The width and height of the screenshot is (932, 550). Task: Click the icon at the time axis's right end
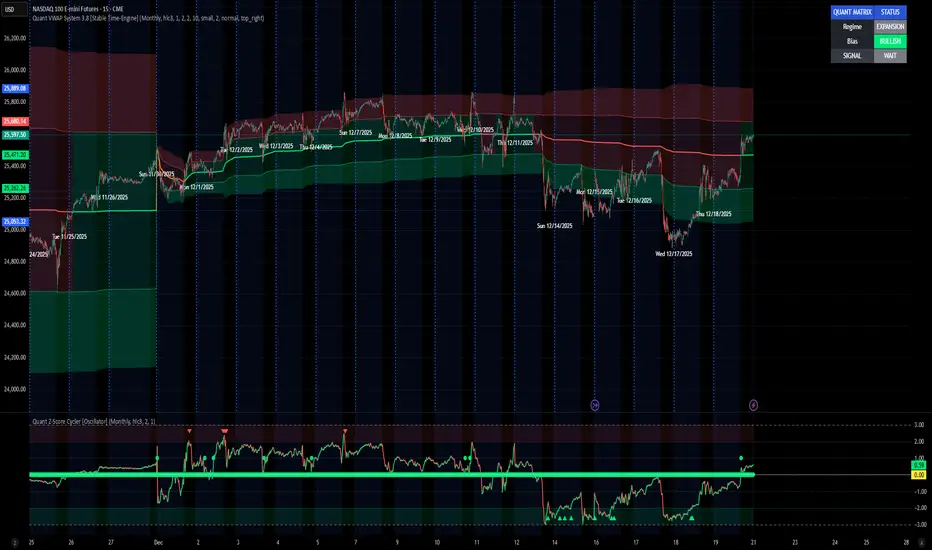point(921,543)
